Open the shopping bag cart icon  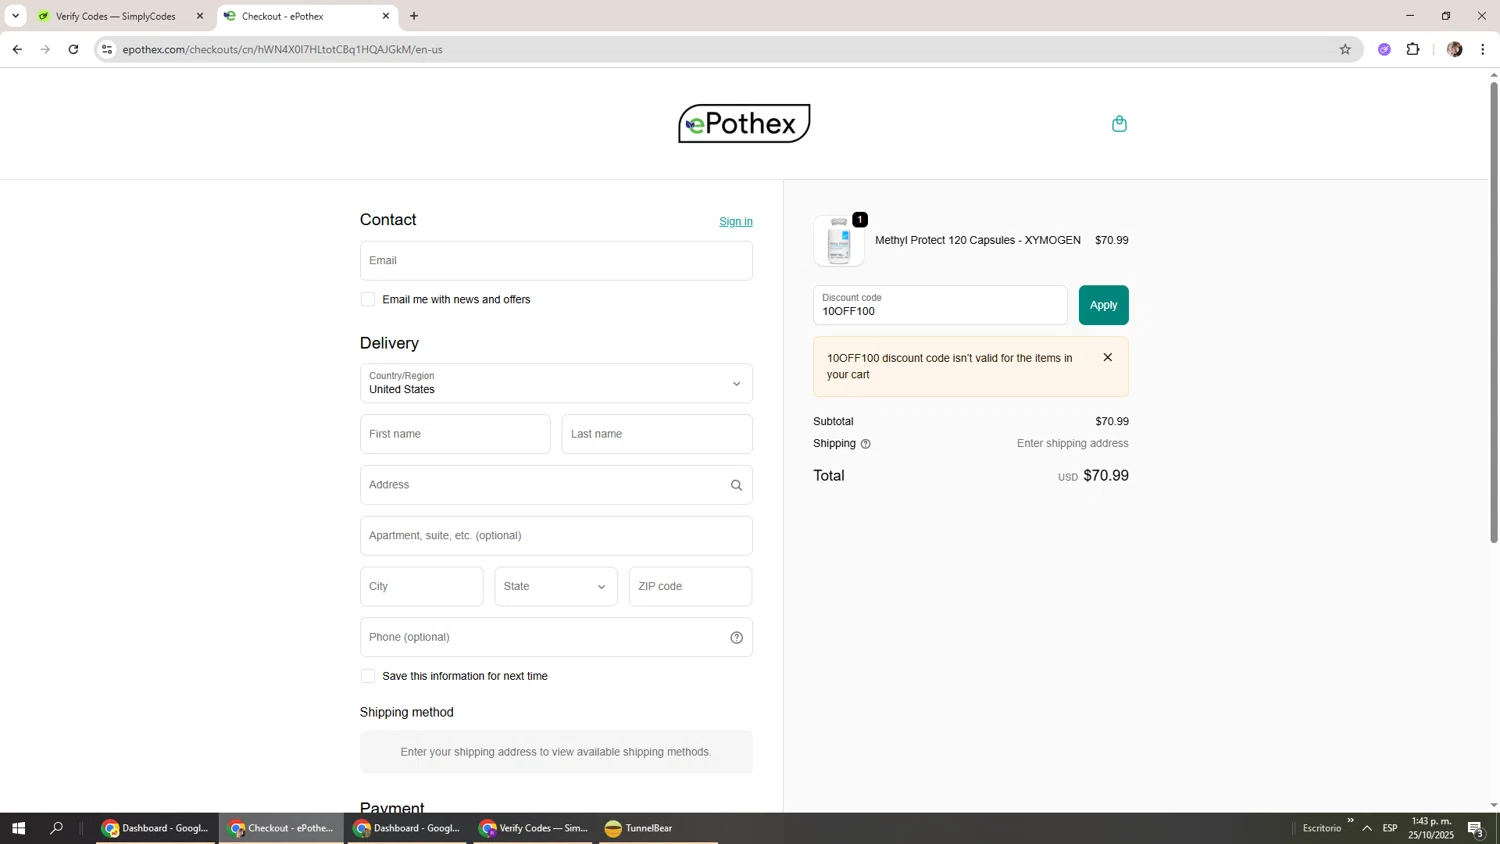[1119, 124]
